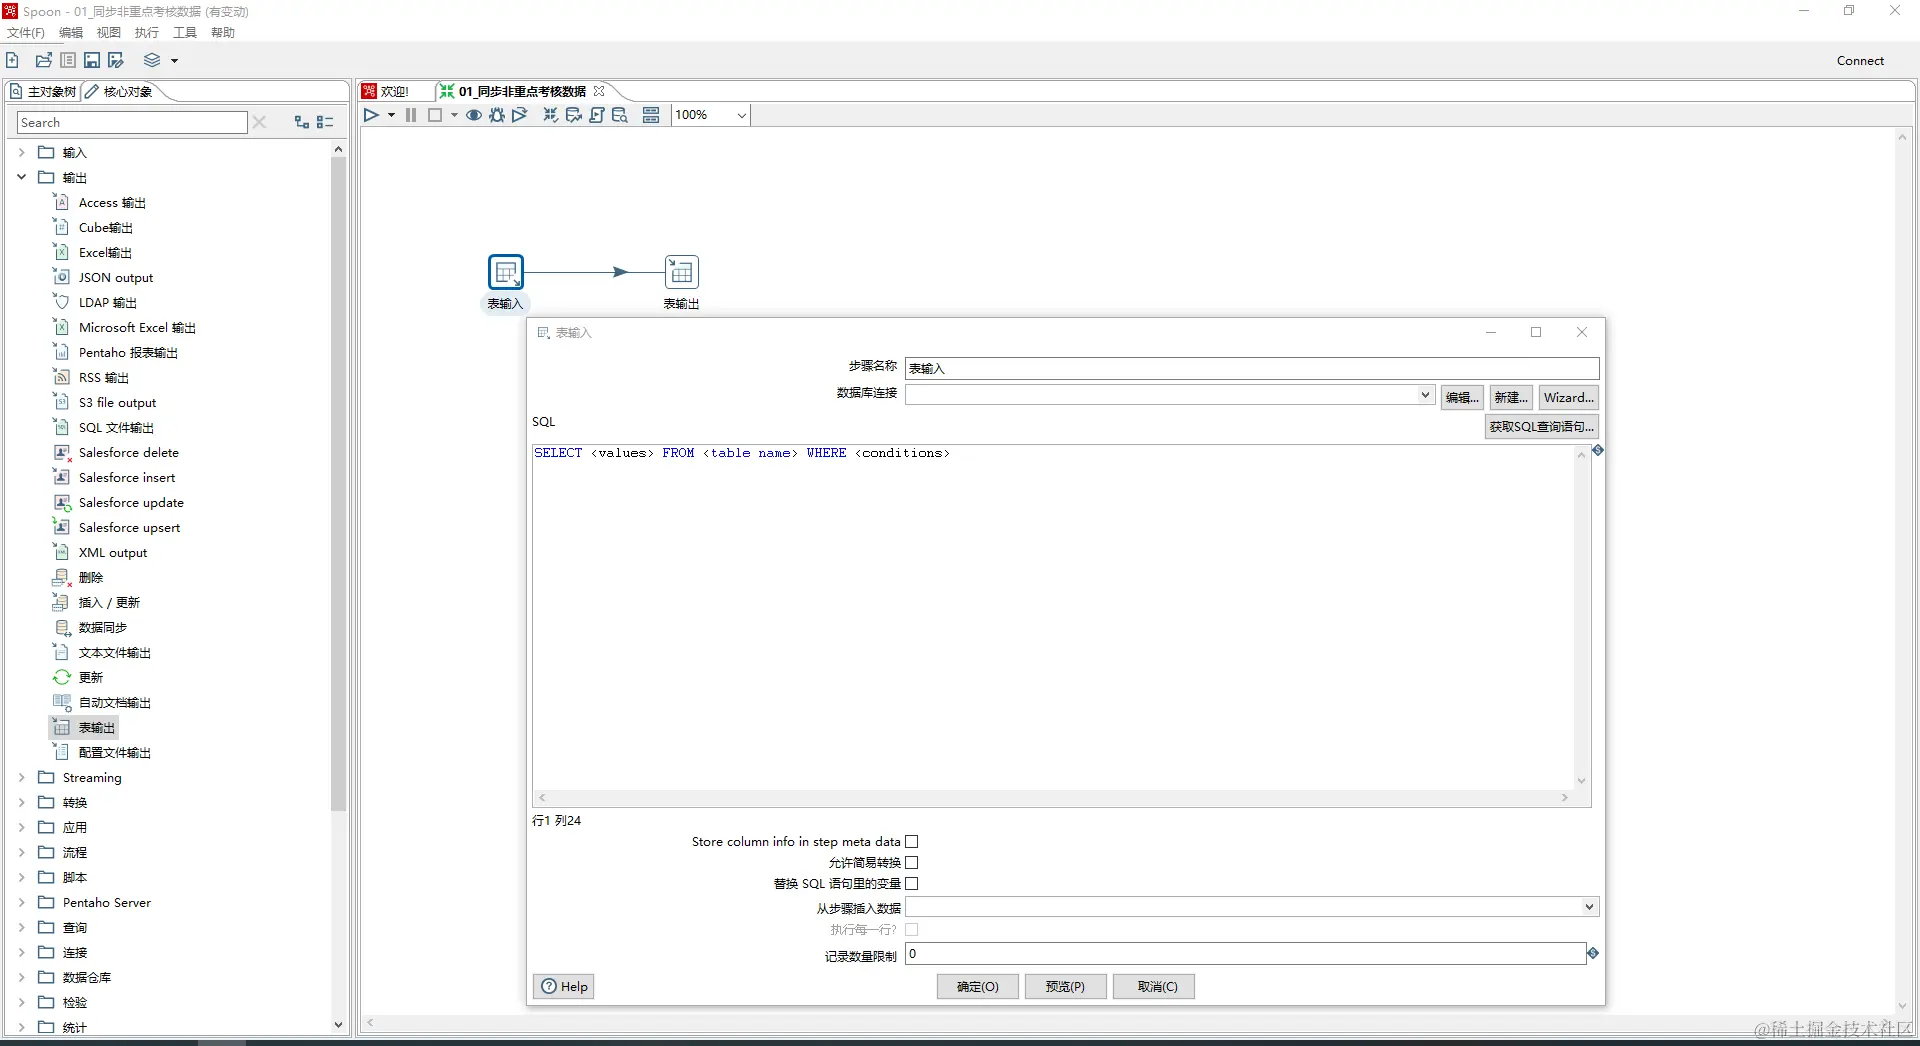Verify the transformation
Screen dimensions: 1920x1046
(551, 115)
